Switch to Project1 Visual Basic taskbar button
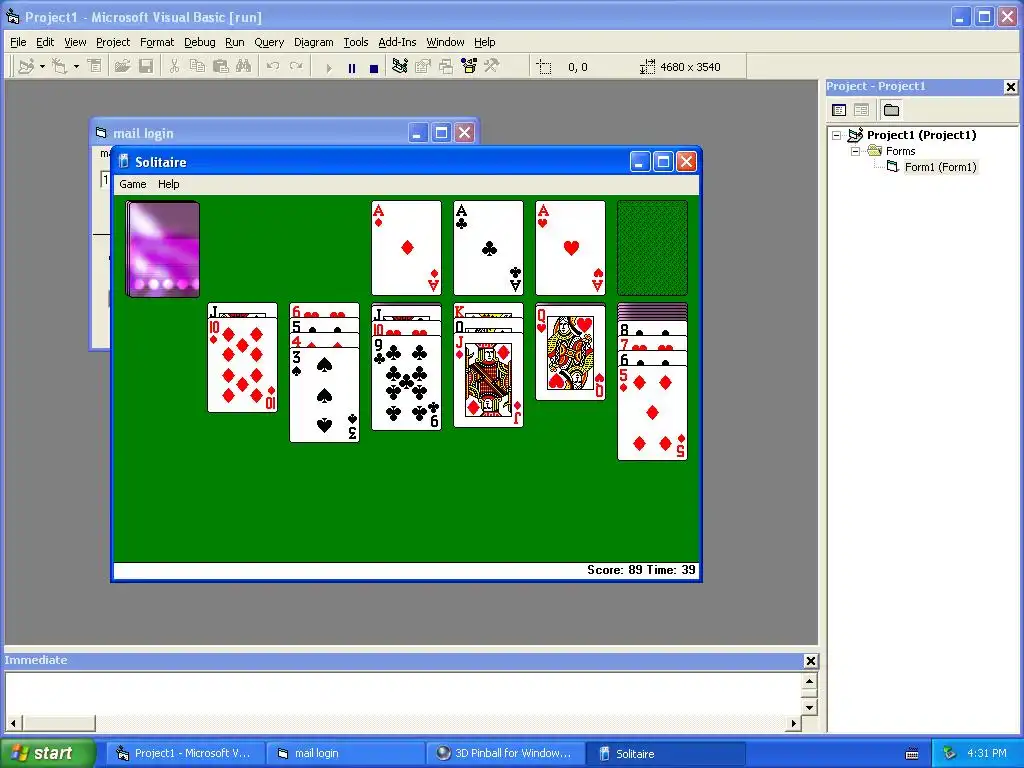1024x768 pixels. tap(185, 754)
